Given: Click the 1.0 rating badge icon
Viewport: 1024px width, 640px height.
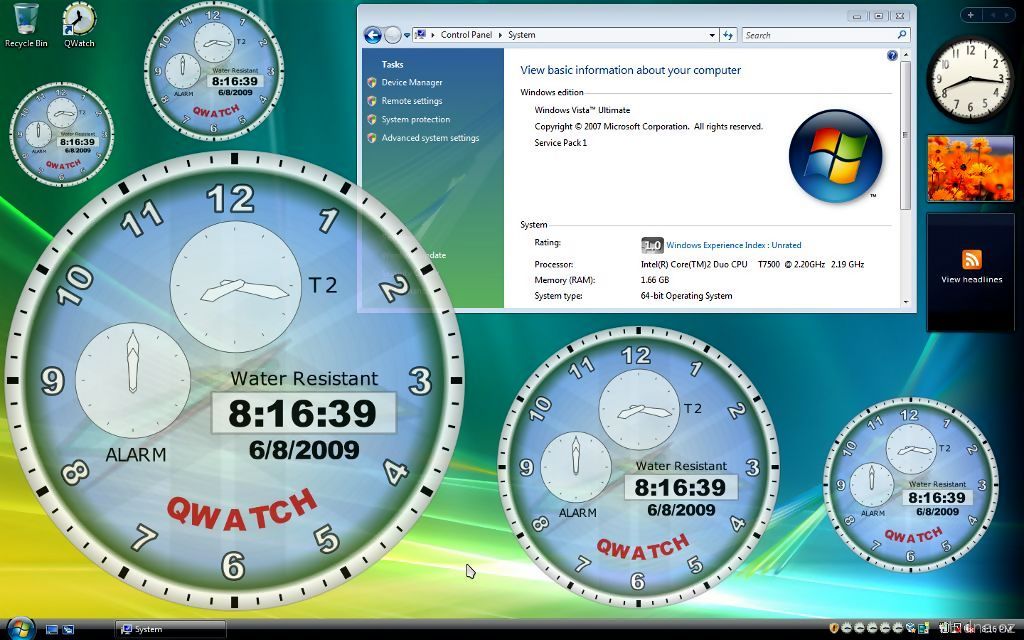Looking at the screenshot, I should pyautogui.click(x=652, y=245).
